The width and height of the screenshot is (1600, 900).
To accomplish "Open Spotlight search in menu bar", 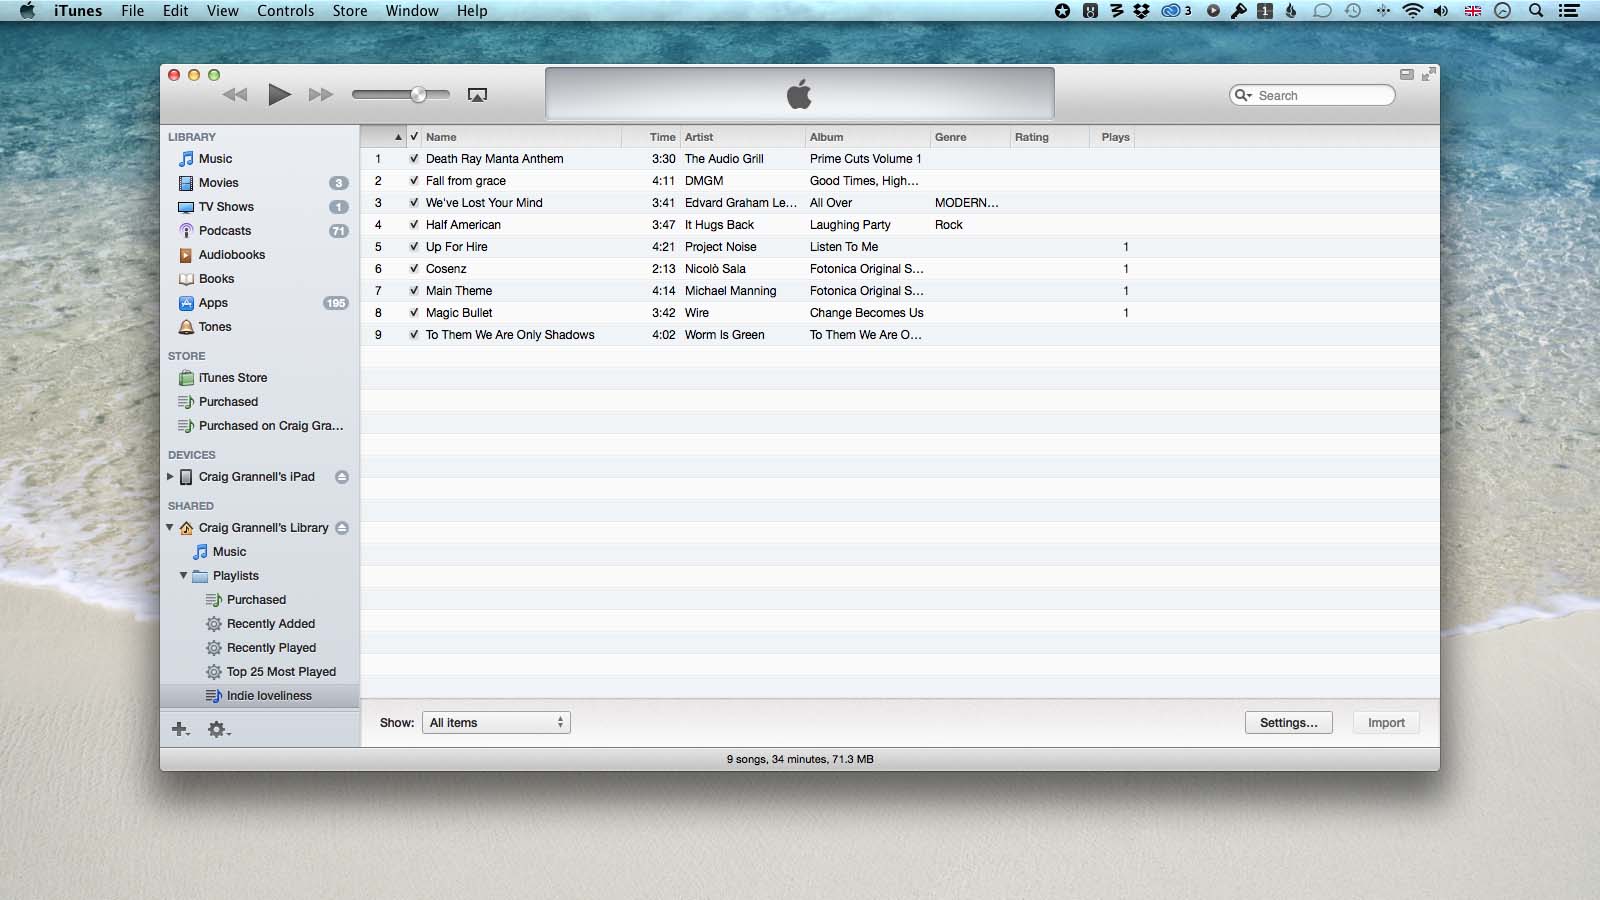I will (x=1536, y=11).
